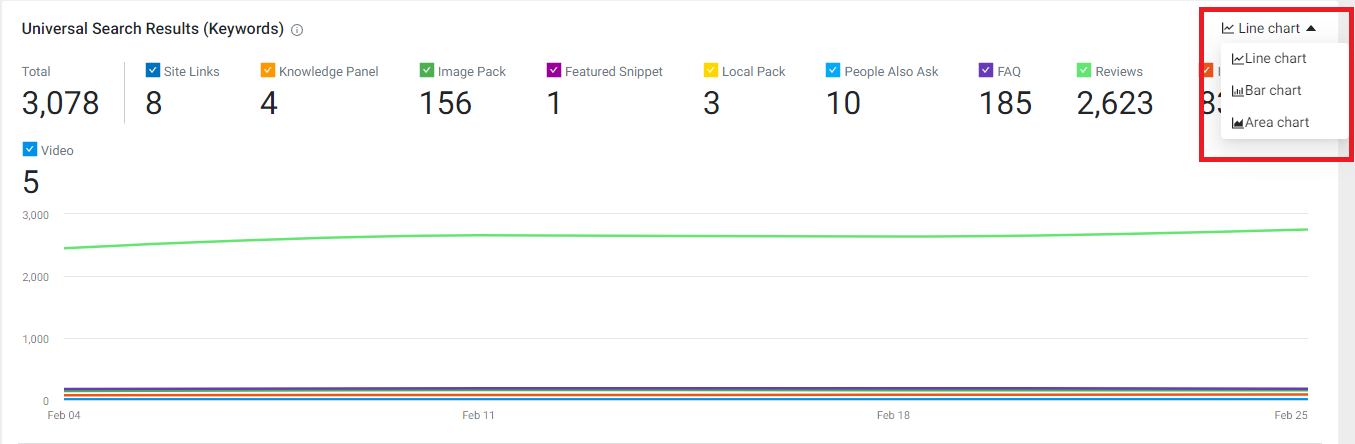Hide the Reviews series via its checkbox
The height and width of the screenshot is (444, 1355).
pyautogui.click(x=1084, y=70)
